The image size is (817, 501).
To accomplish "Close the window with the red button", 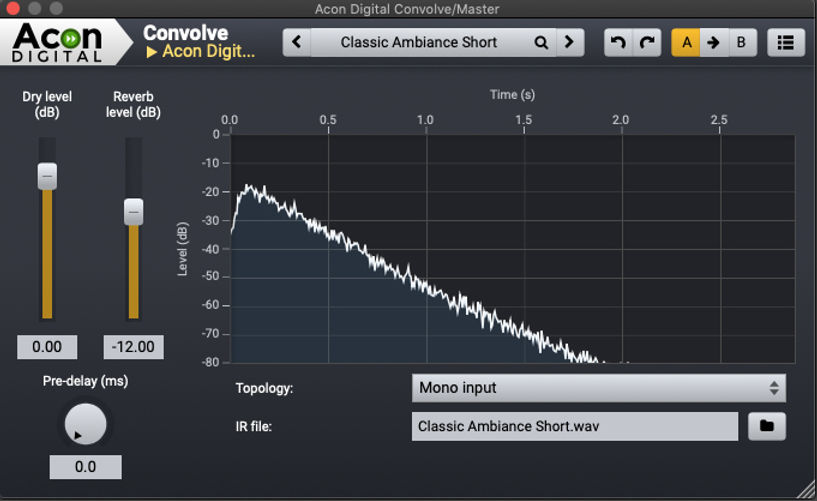I will point(13,8).
